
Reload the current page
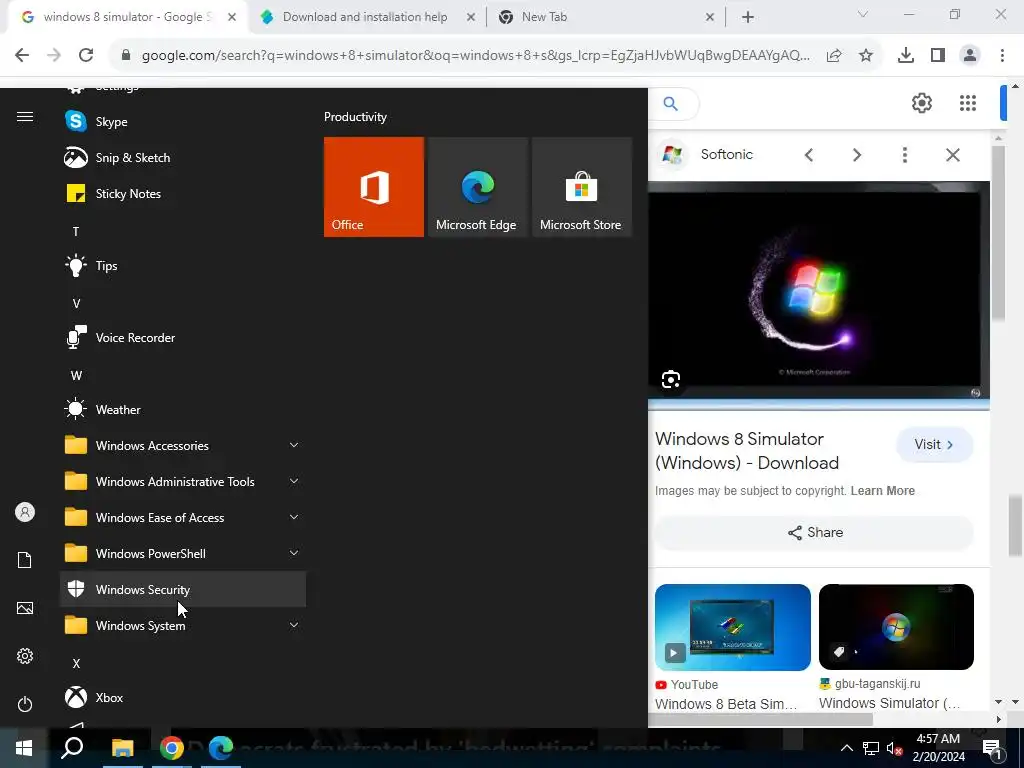coord(86,56)
